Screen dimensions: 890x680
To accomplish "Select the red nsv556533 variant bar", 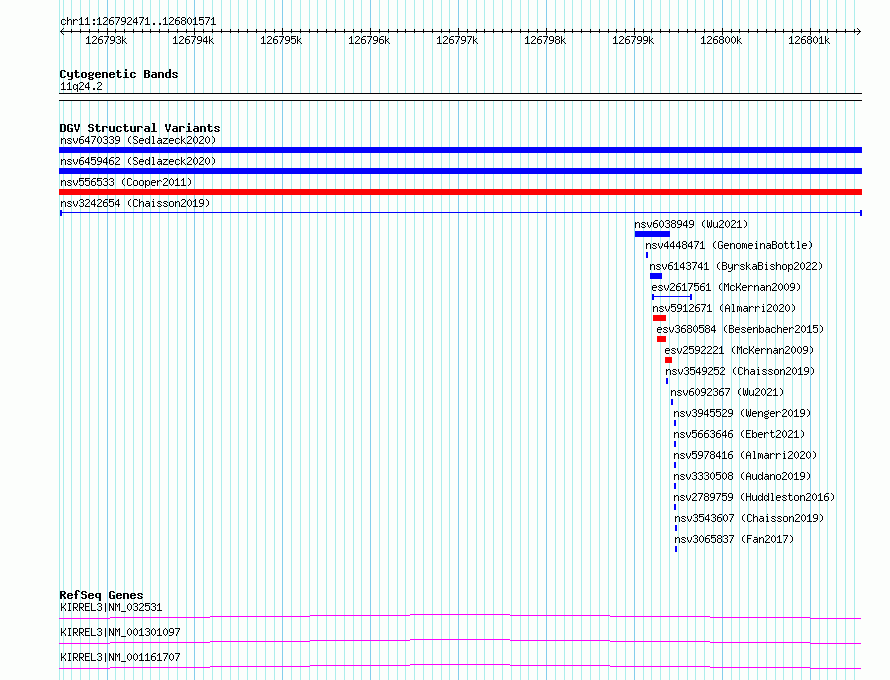I will (x=460, y=192).
